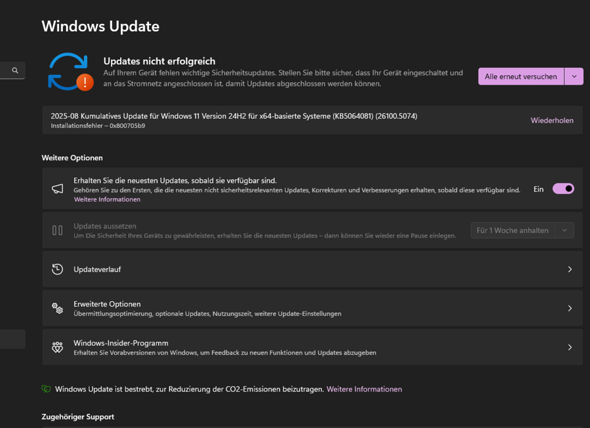Viewport: 590px width, 428px height.
Task: Click the Erweiterte Optionen gears icon
Action: point(57,308)
